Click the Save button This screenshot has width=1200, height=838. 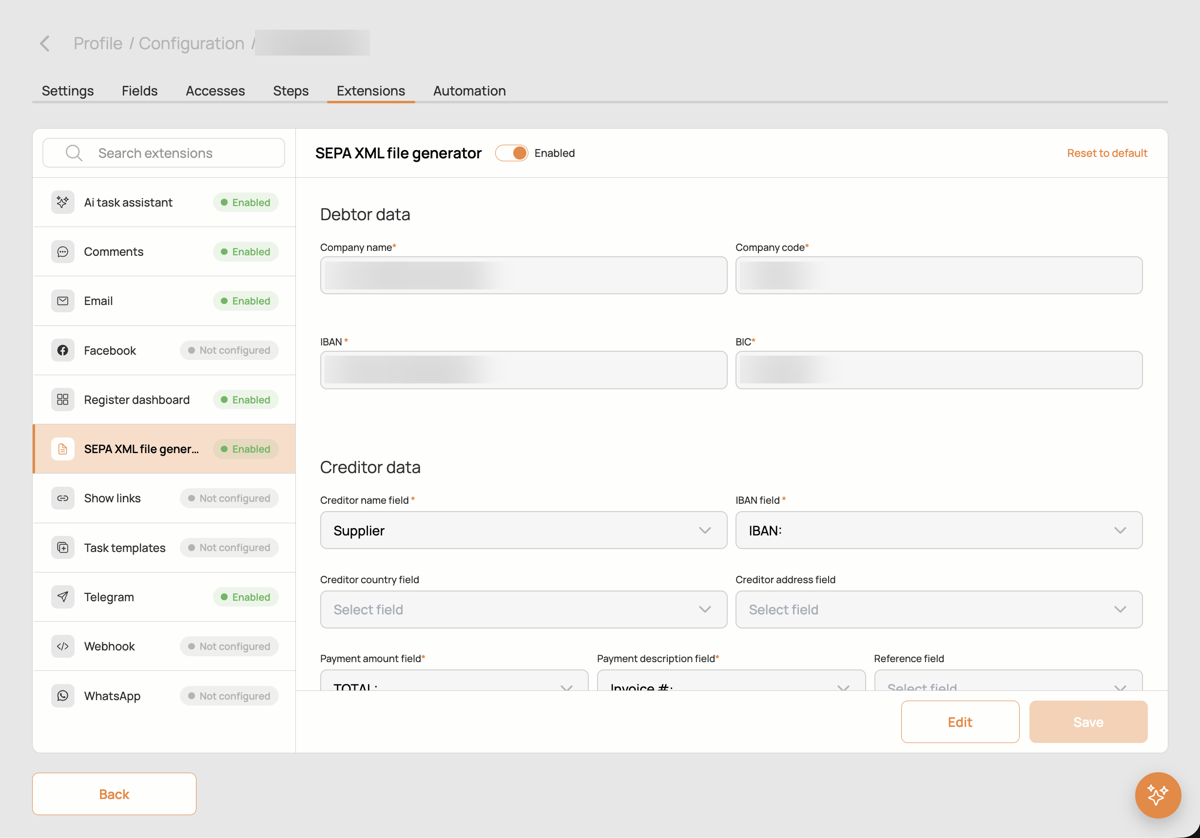(x=1088, y=722)
